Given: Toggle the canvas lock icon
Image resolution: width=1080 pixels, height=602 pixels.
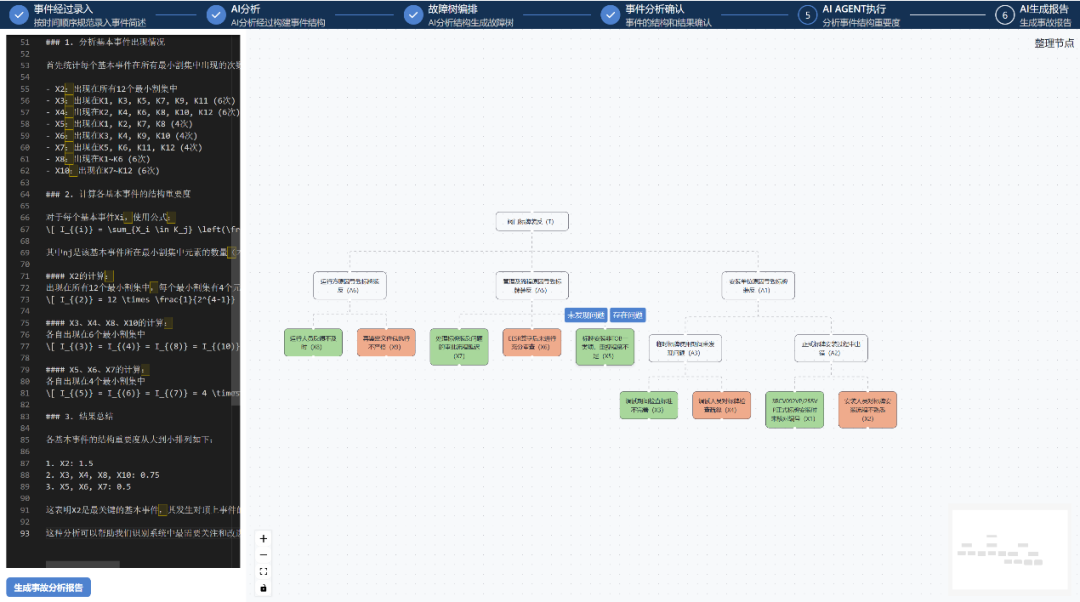Looking at the screenshot, I should pyautogui.click(x=264, y=588).
